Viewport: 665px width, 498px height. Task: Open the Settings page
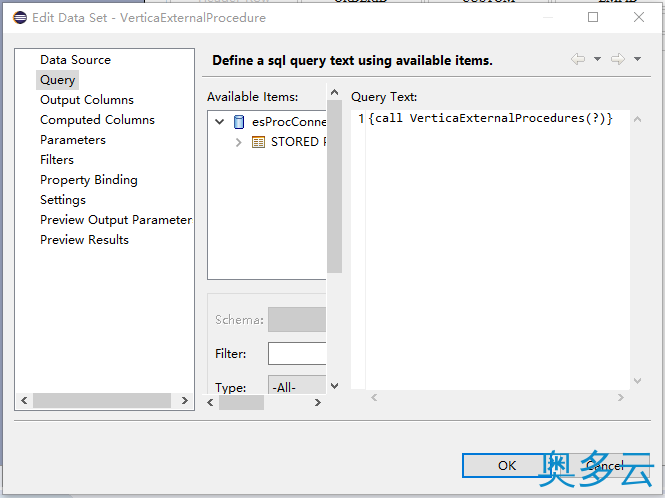coord(63,200)
